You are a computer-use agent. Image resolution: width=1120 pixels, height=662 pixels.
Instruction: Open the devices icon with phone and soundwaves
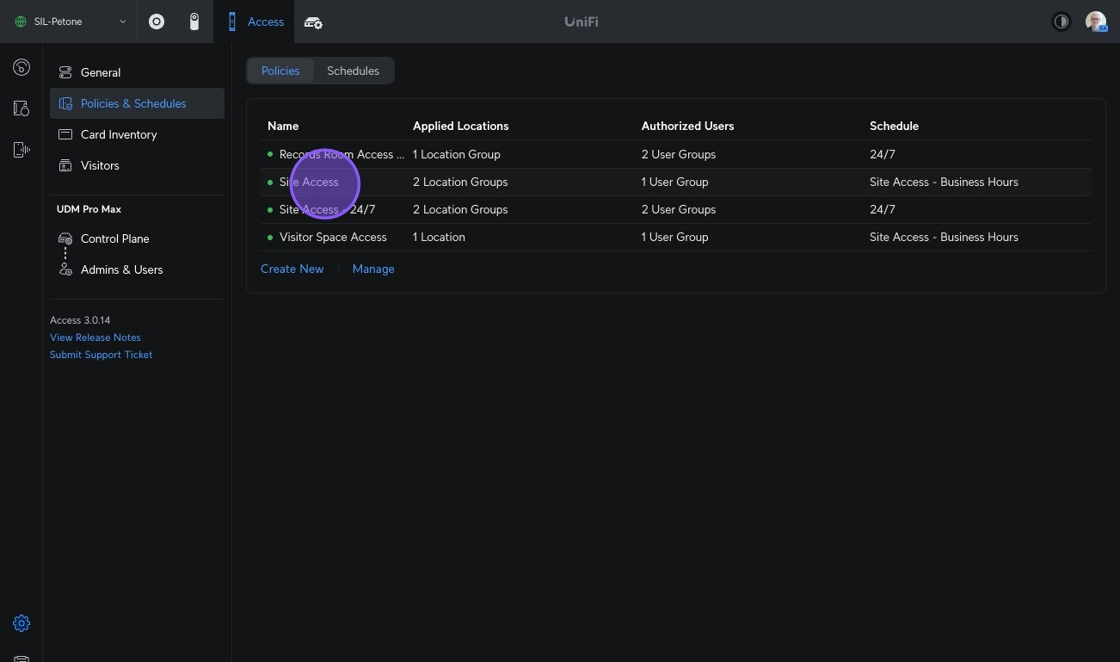point(21,150)
